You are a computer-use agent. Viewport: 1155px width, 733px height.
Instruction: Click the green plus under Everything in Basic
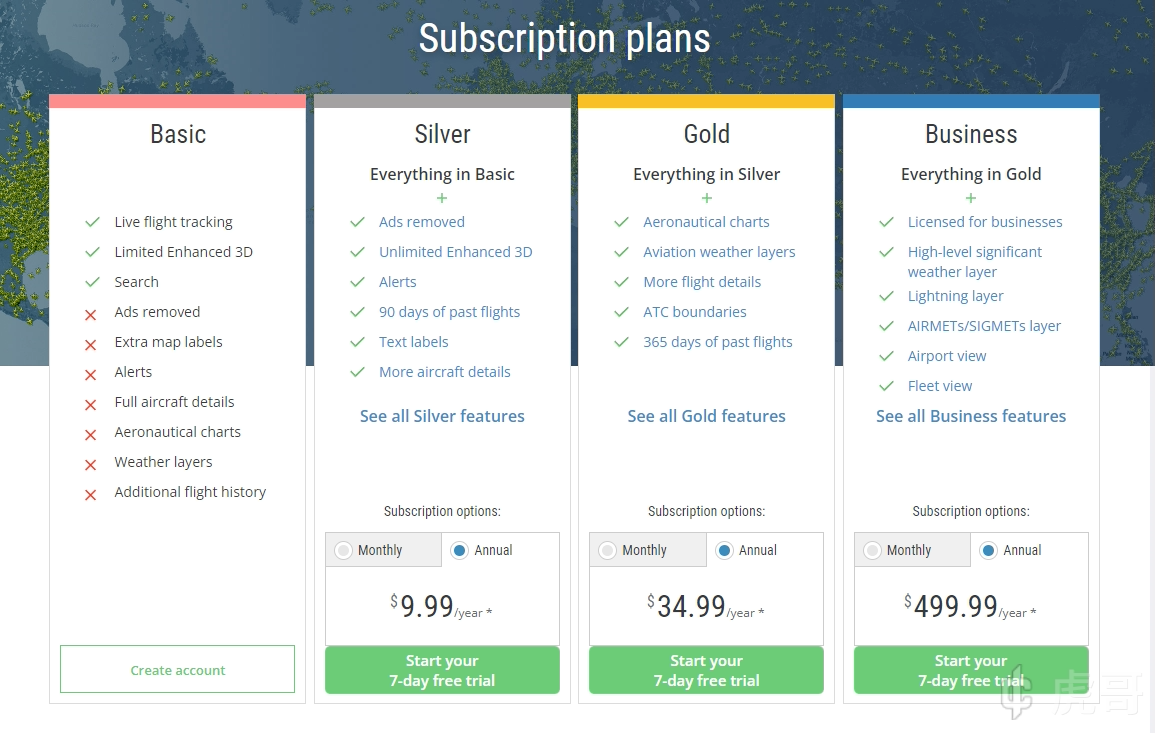click(x=442, y=198)
